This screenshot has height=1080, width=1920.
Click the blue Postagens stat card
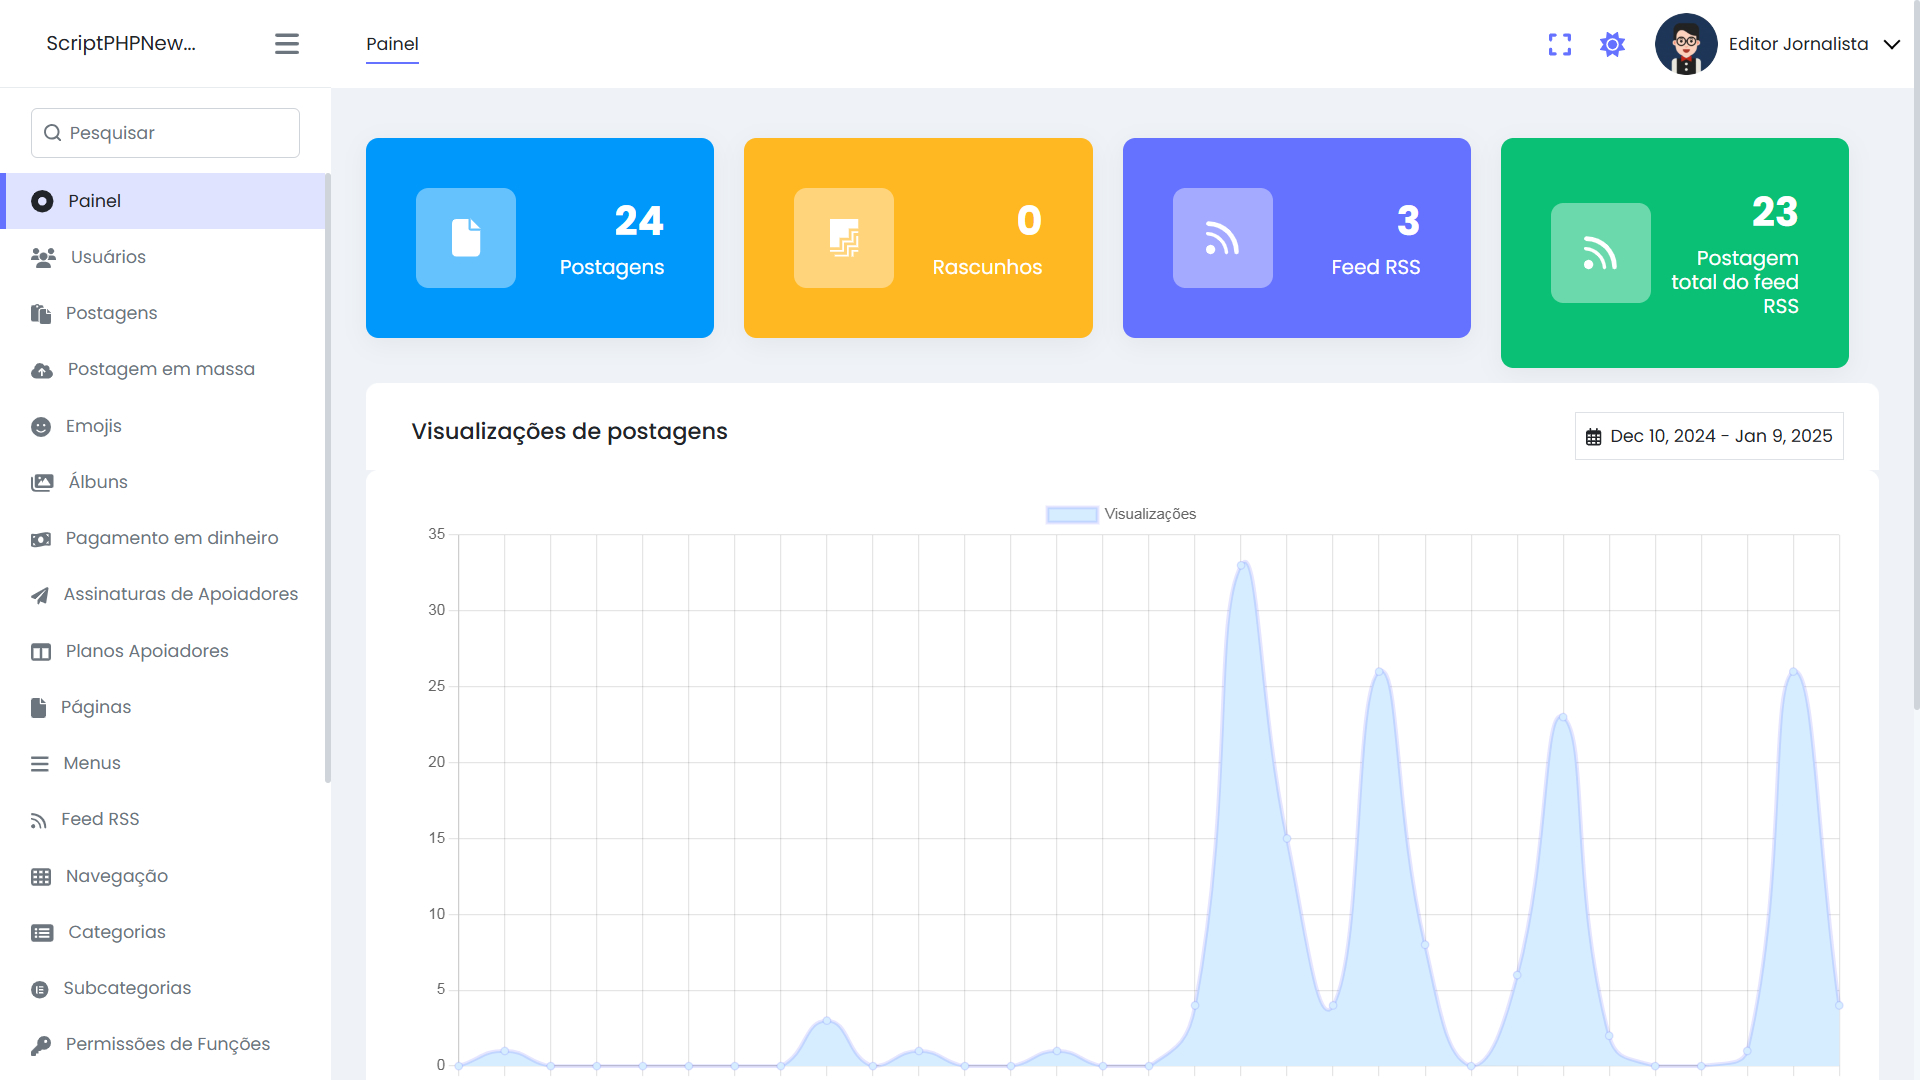tap(540, 238)
